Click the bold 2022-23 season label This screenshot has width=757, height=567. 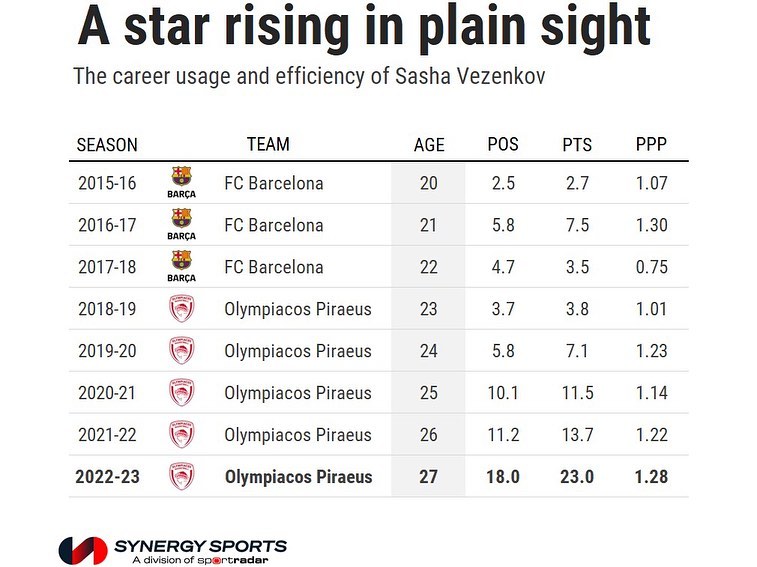[x=107, y=476]
